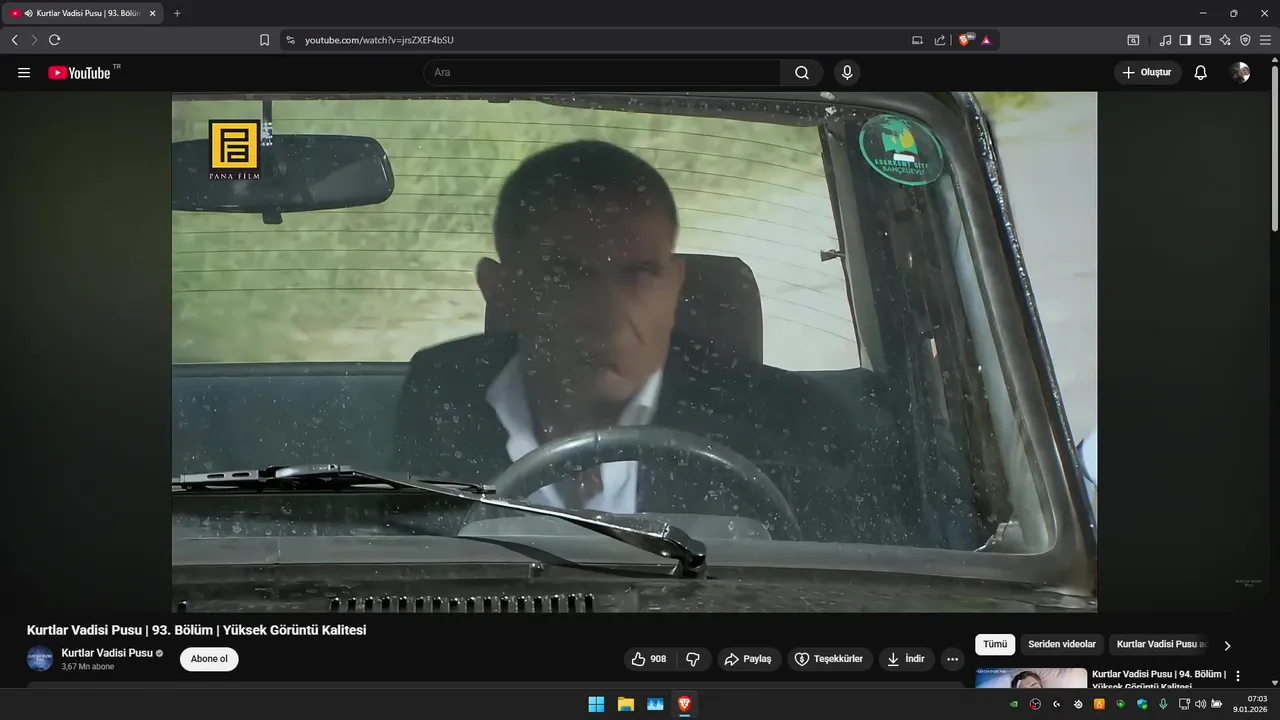Share the video via Paylaş button
This screenshot has width=1280, height=720.
click(x=748, y=659)
